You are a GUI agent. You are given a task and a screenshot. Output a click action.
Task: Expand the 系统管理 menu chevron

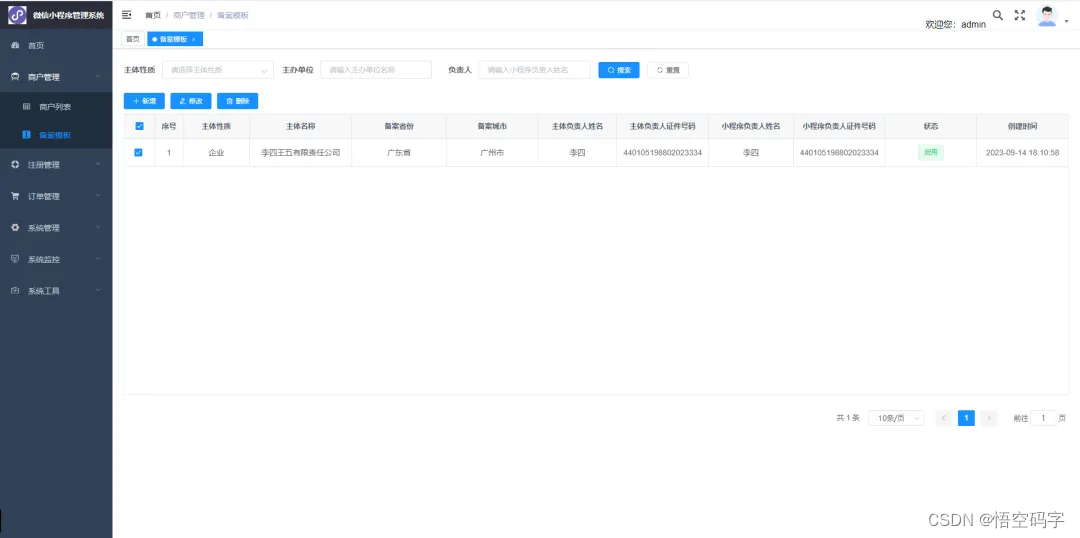(98, 228)
